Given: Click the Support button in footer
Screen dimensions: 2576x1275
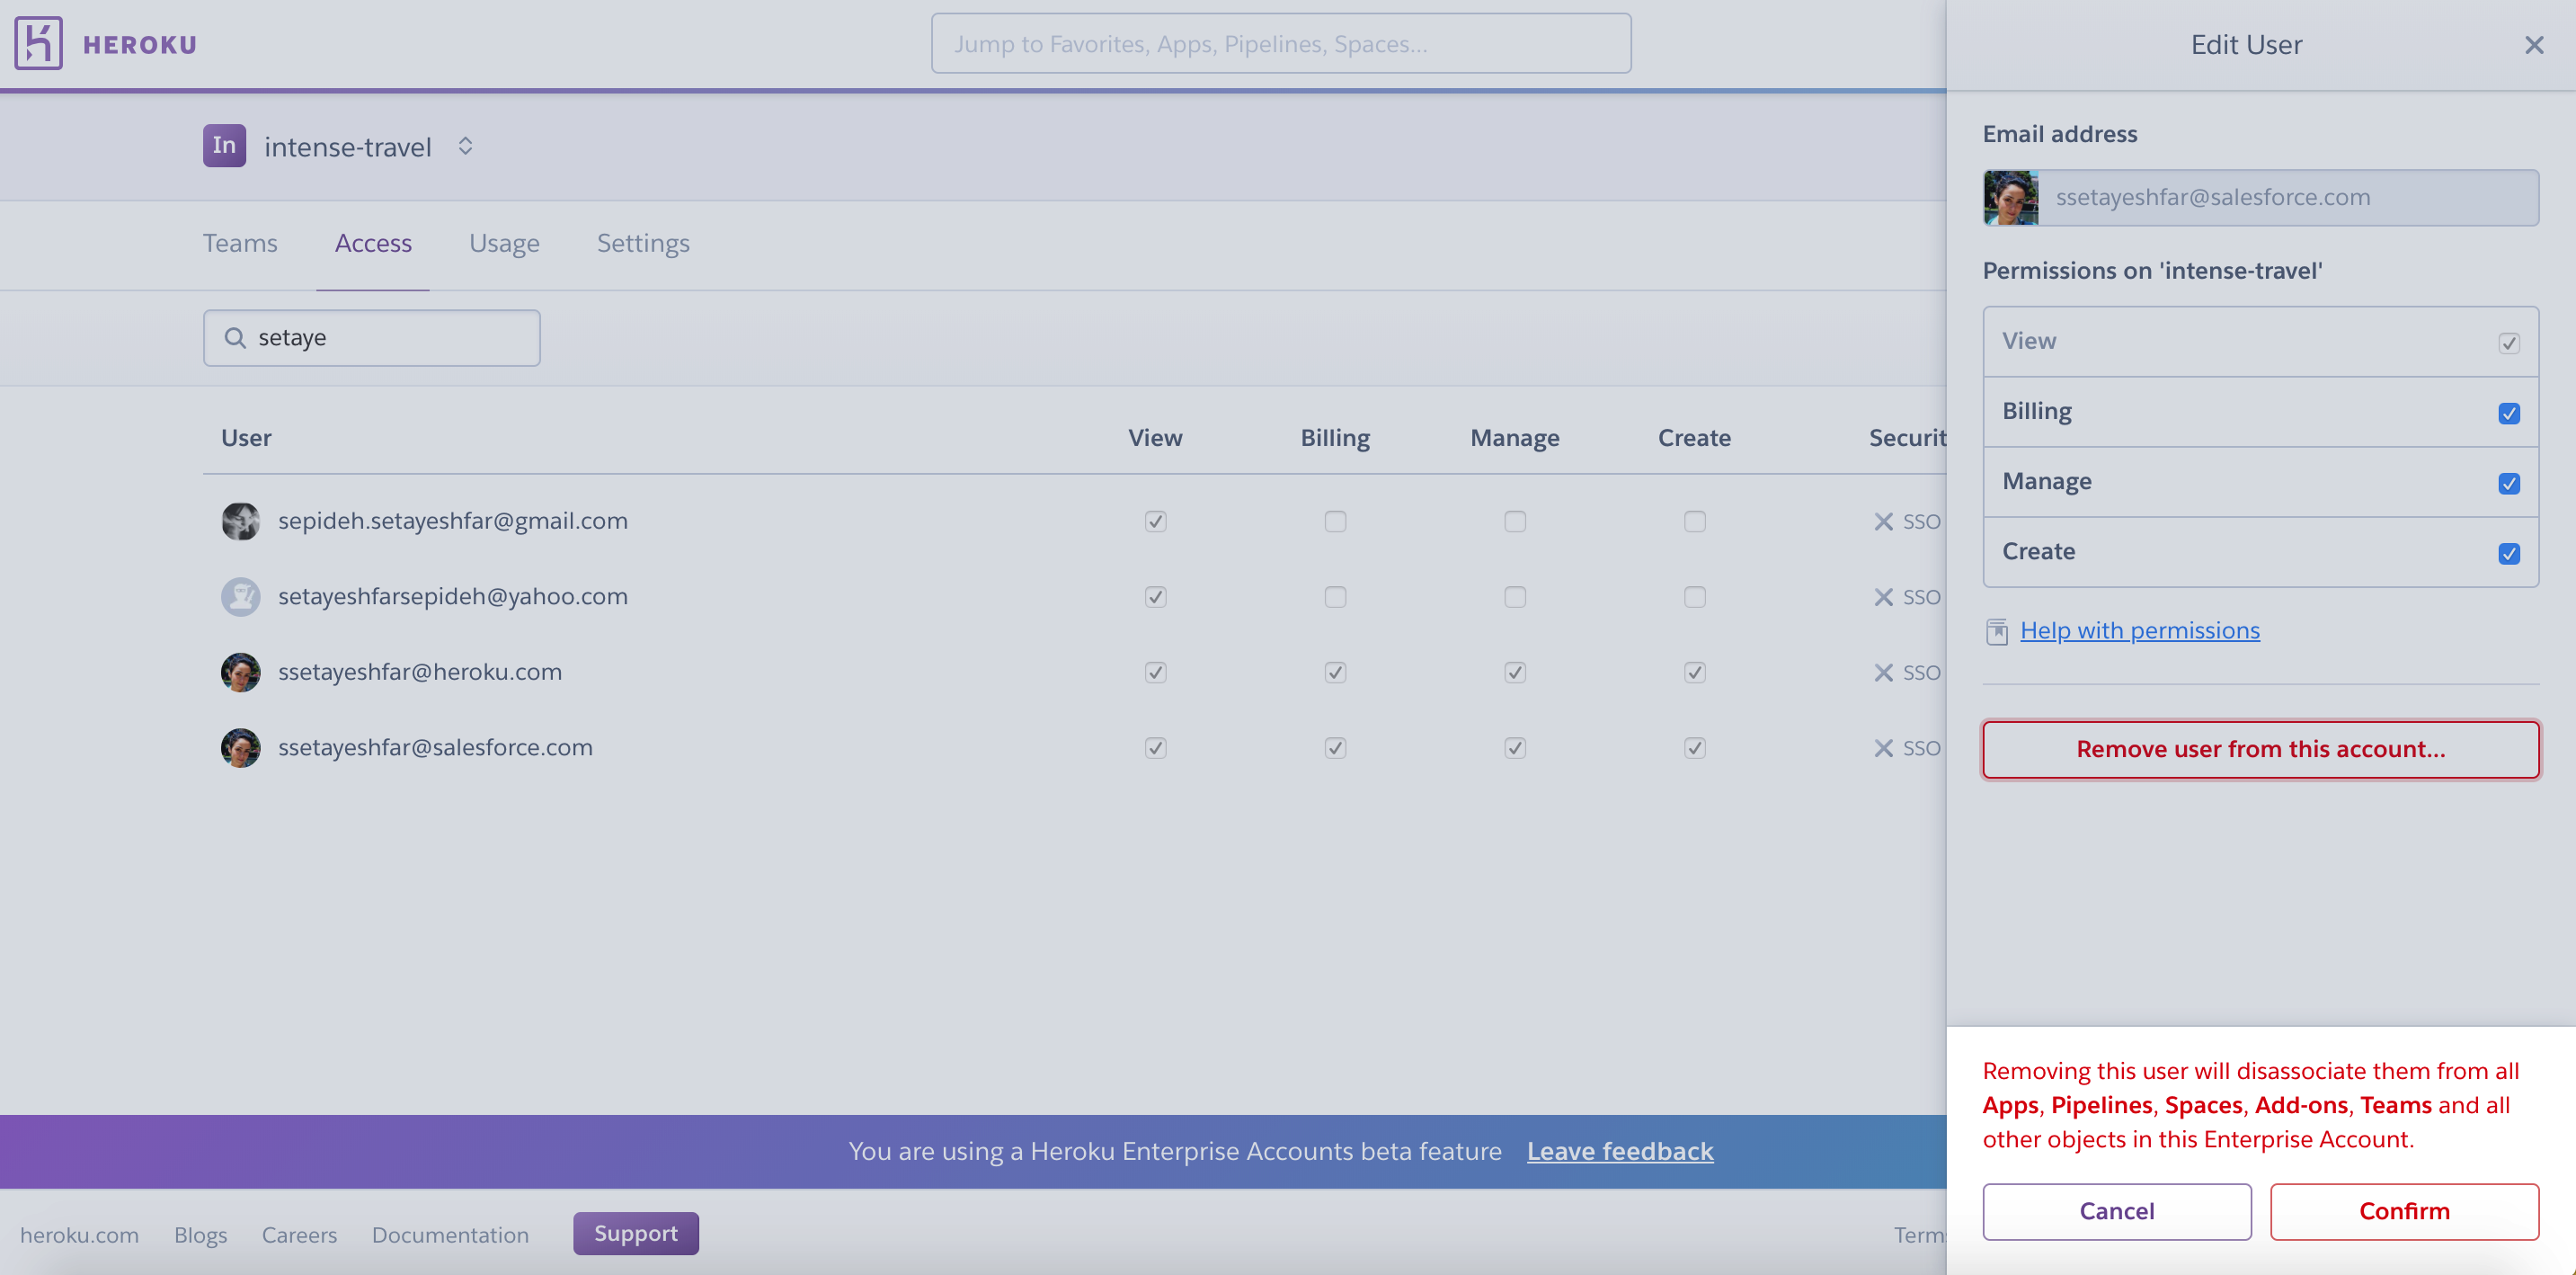Looking at the screenshot, I should pyautogui.click(x=636, y=1233).
